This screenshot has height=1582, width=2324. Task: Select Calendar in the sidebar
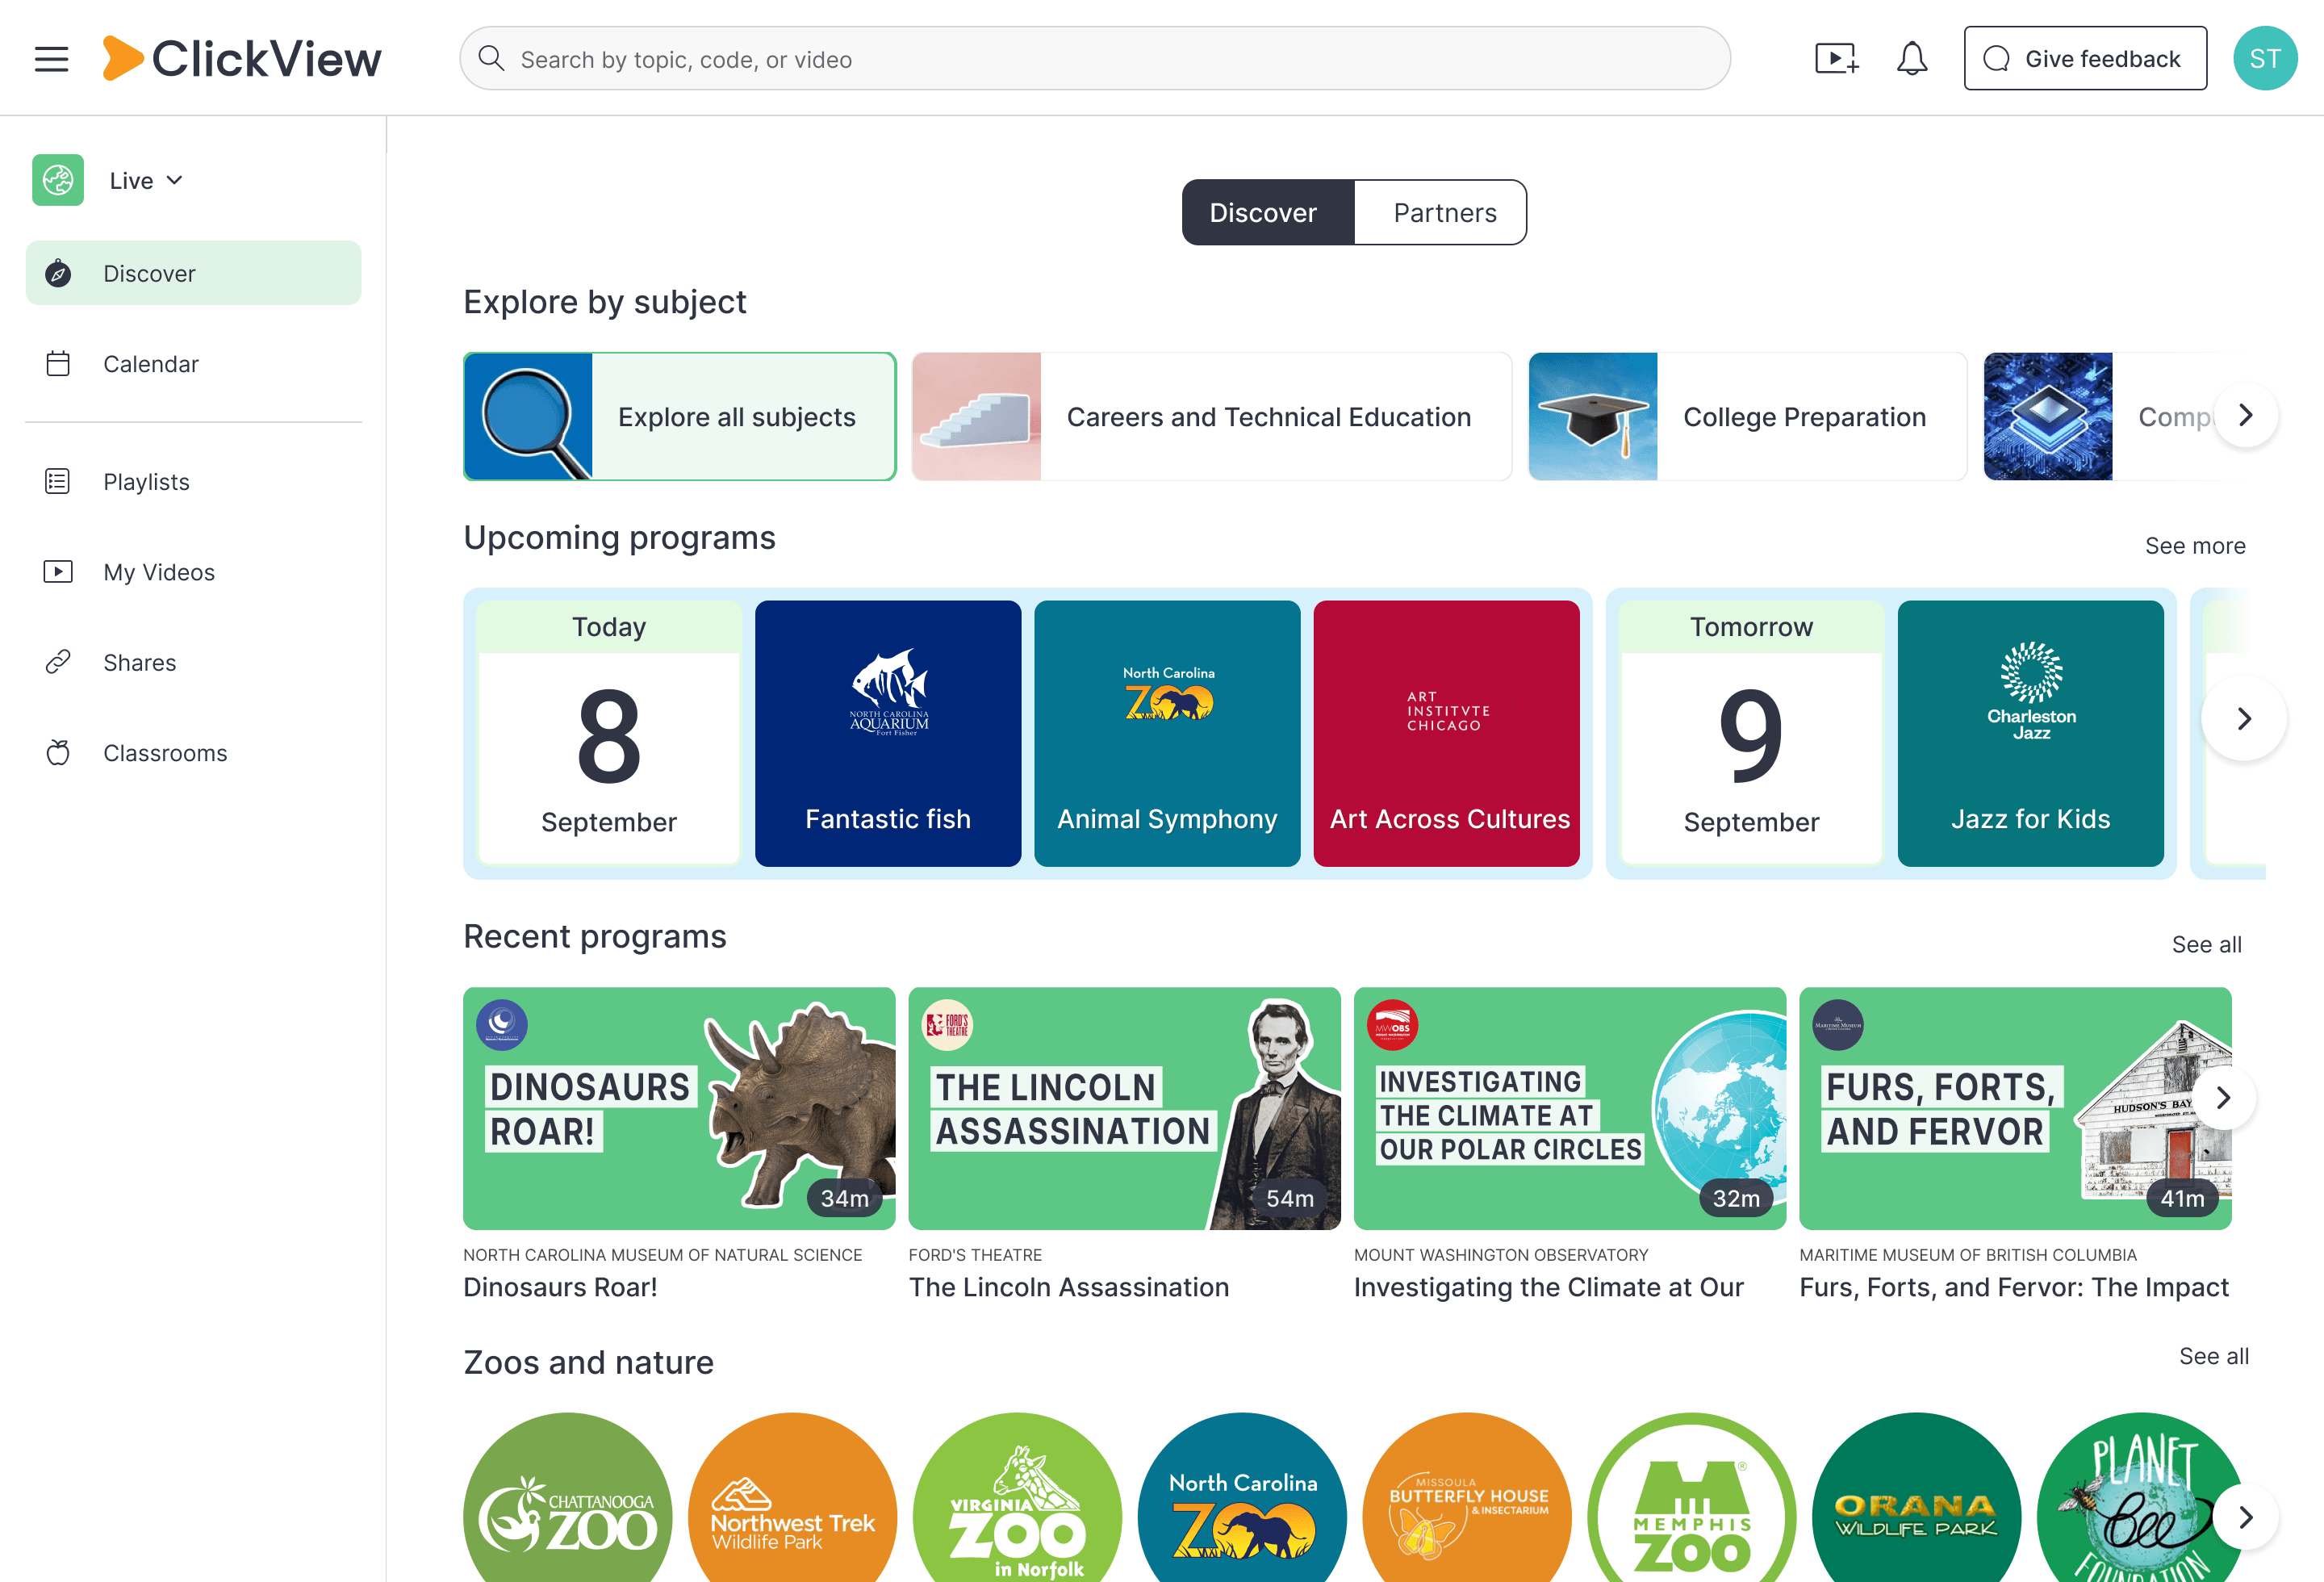pos(193,363)
